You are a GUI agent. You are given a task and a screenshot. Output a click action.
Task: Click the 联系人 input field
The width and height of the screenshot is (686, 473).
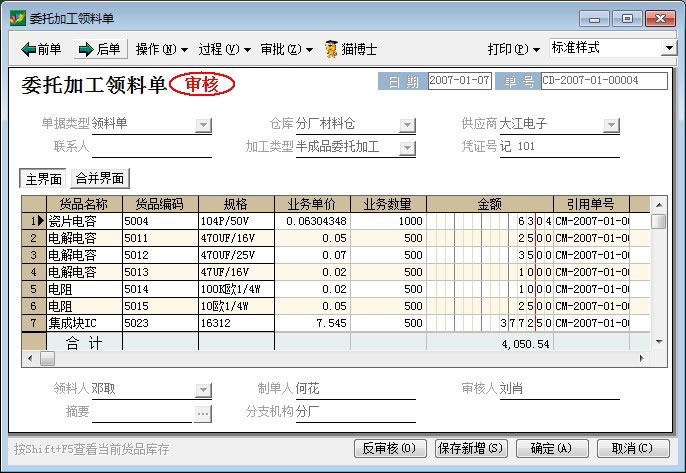[x=152, y=147]
